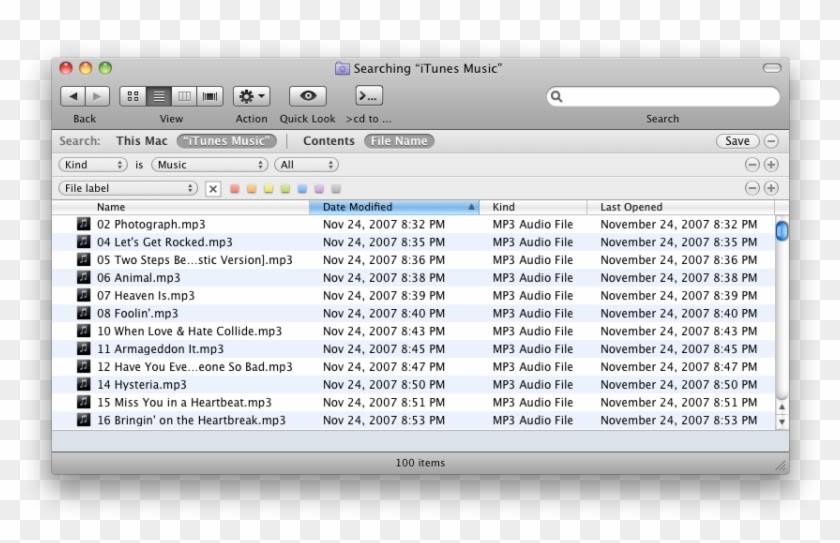The width and height of the screenshot is (840, 543).
Task: Choose the purple file label
Action: pos(319,188)
